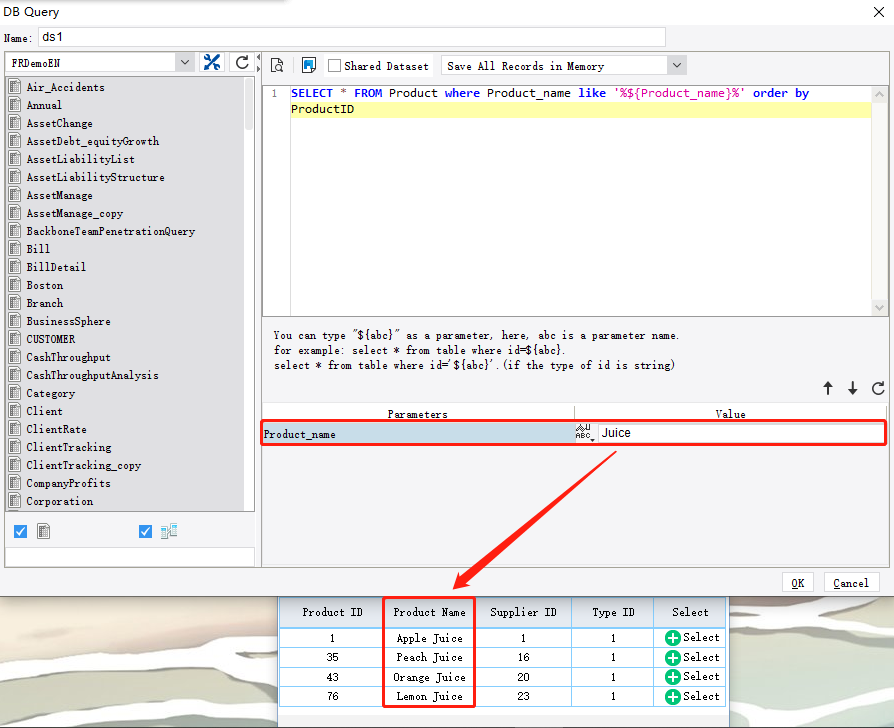Open the Save All Records in Memory dropdown
Viewport: 894px width, 728px height.
pos(676,64)
